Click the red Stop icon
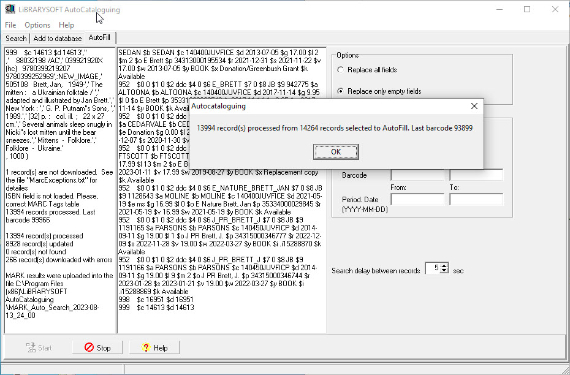This screenshot has width=570, height=375. pos(89,347)
